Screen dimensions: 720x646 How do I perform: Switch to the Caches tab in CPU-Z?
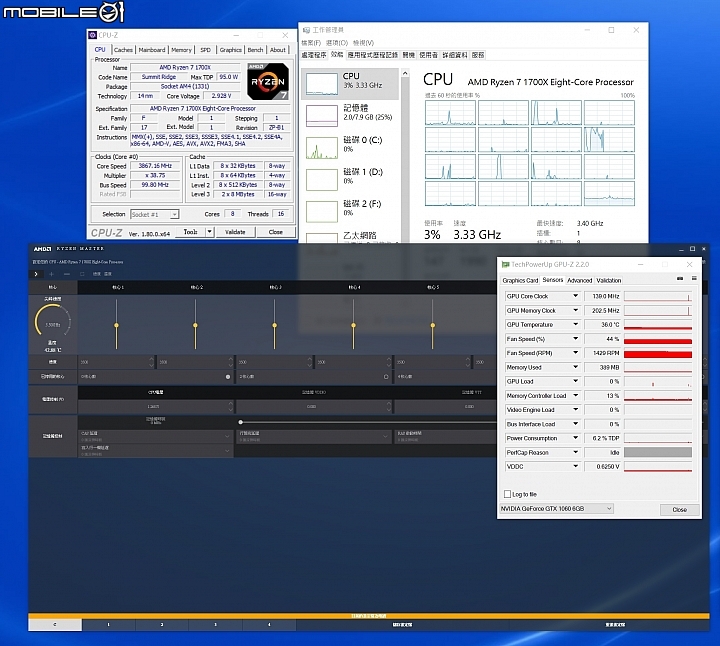(x=123, y=50)
